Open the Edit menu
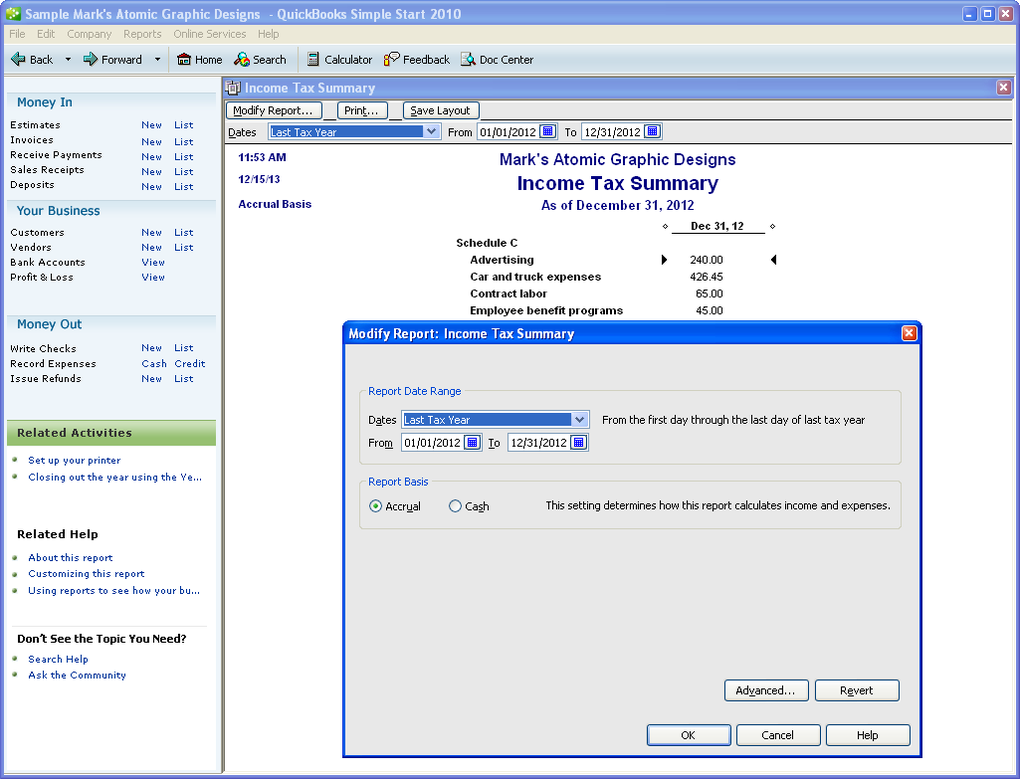The width and height of the screenshot is (1020, 779). (46, 34)
